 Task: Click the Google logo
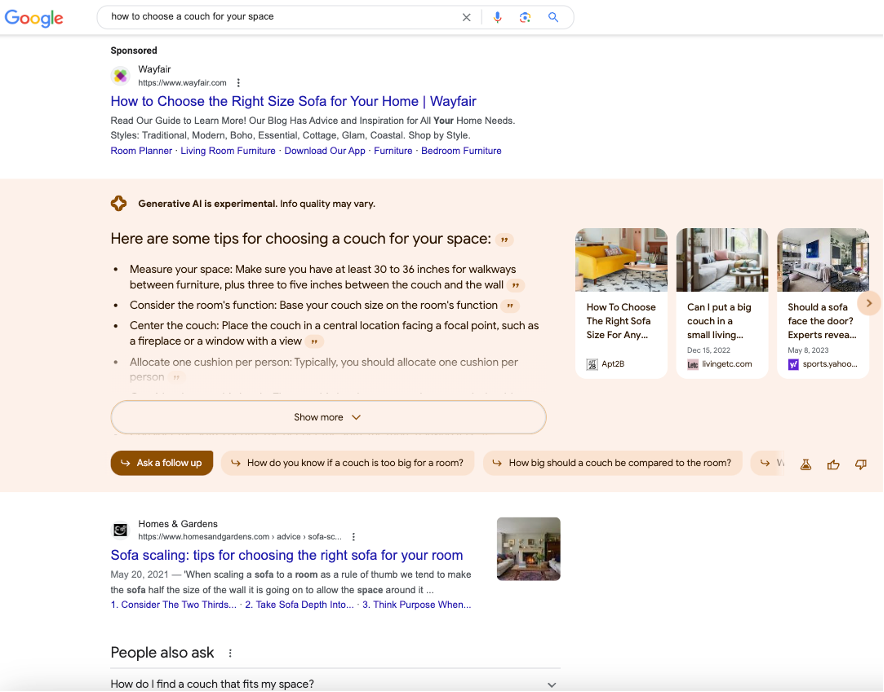coord(34,18)
